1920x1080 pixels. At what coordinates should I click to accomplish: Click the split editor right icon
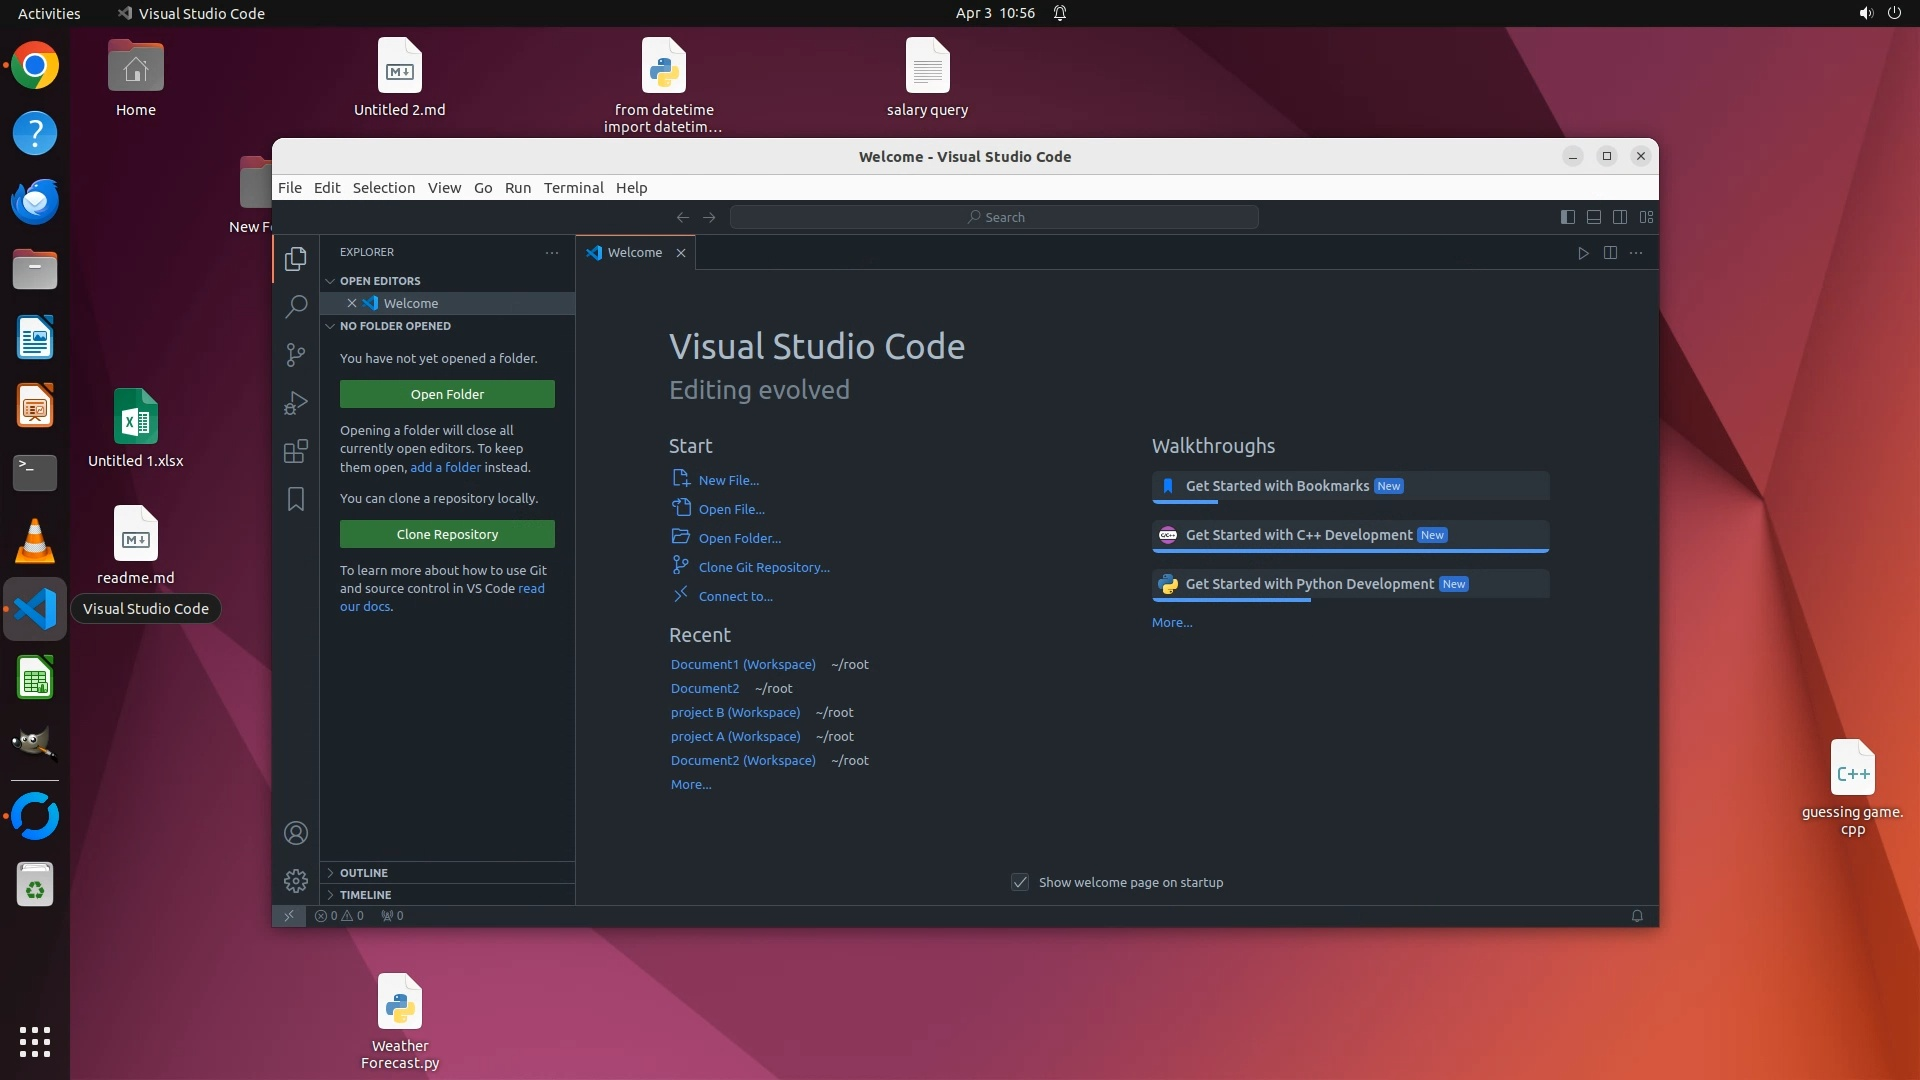tap(1610, 253)
